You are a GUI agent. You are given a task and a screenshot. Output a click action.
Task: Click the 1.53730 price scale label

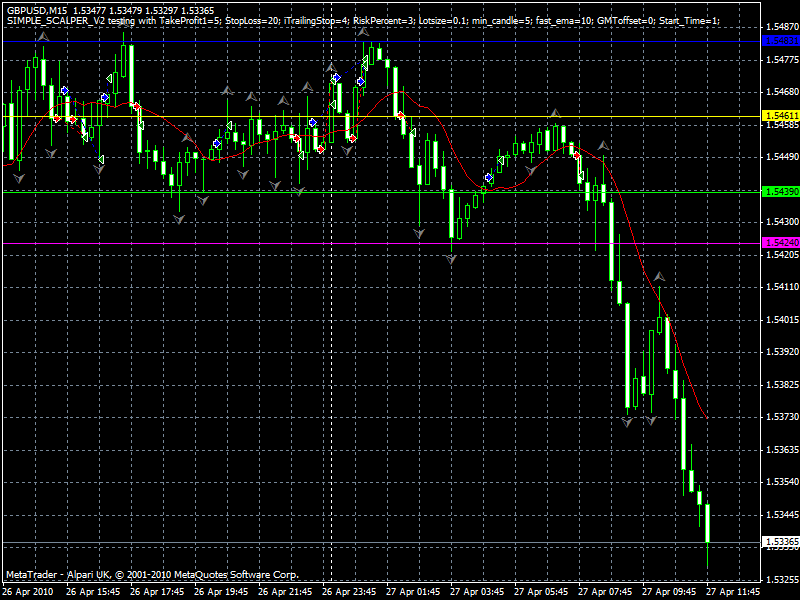coord(782,417)
